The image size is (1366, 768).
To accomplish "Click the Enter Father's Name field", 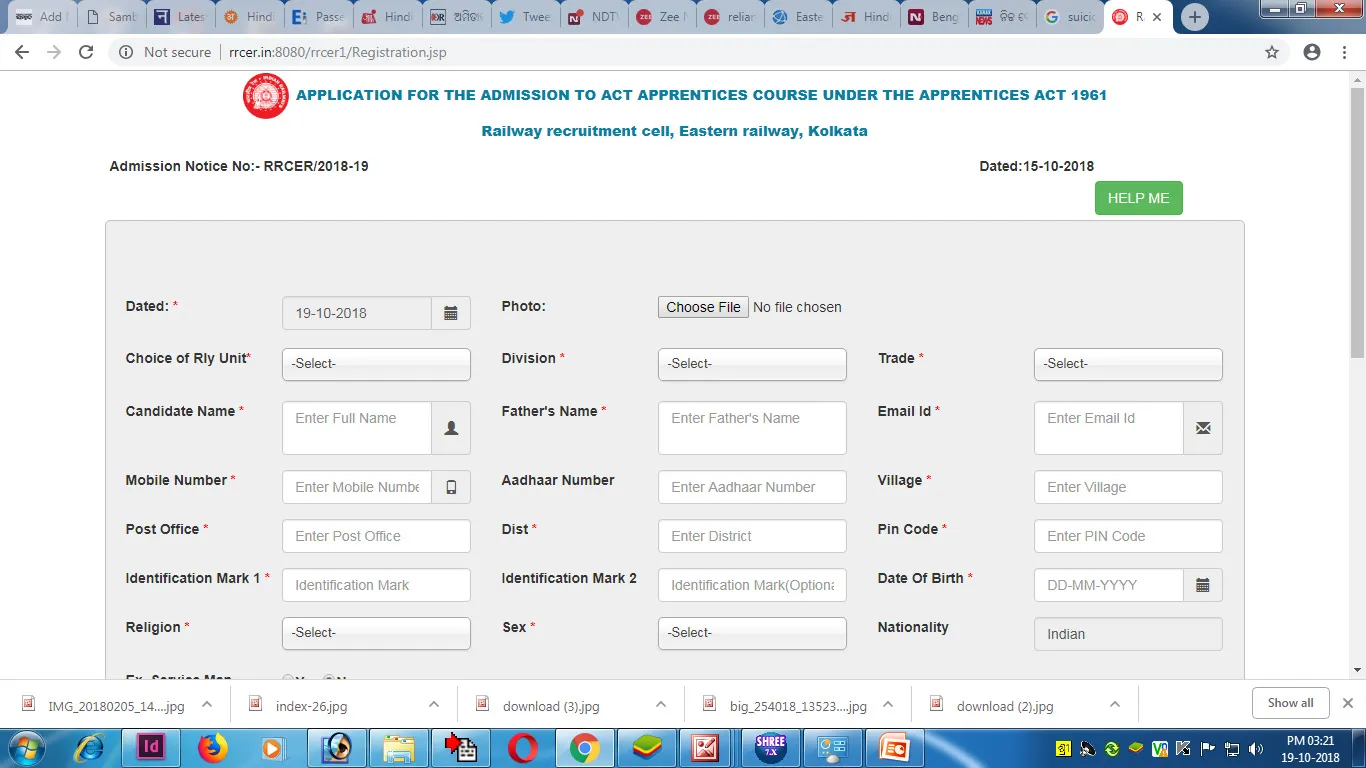I will pos(752,428).
